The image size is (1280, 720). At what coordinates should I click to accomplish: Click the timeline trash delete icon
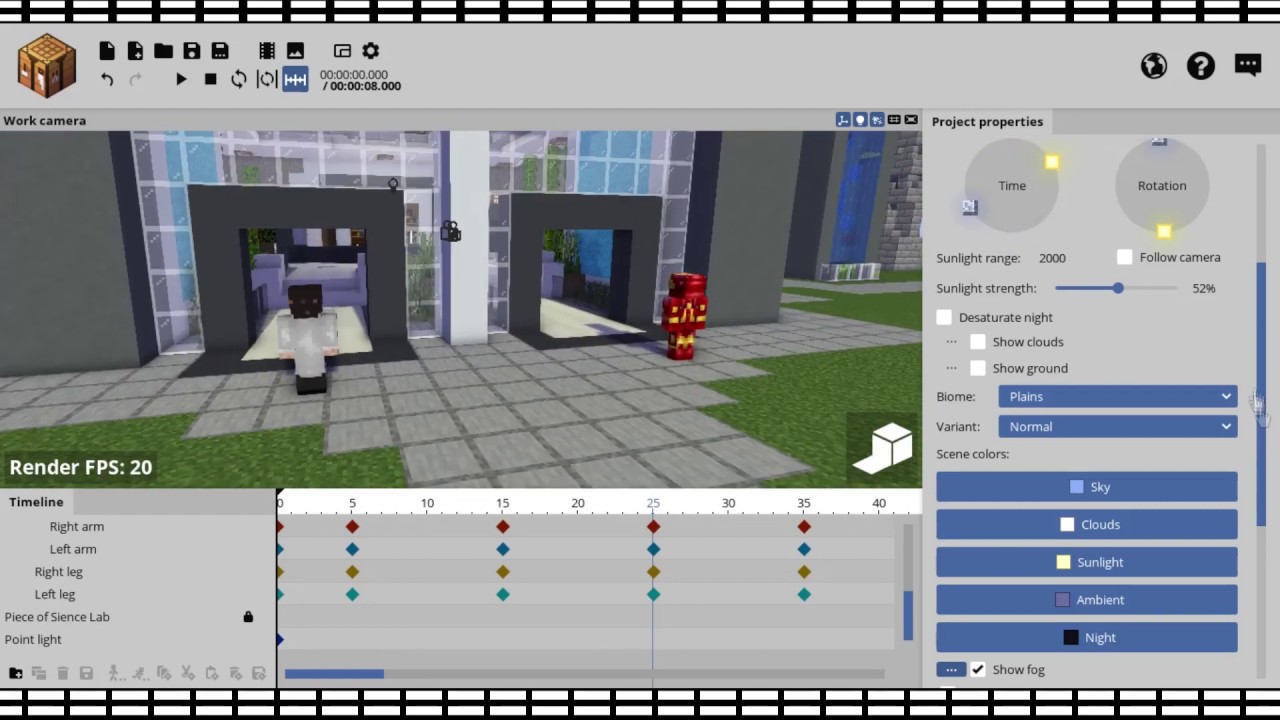tap(63, 673)
